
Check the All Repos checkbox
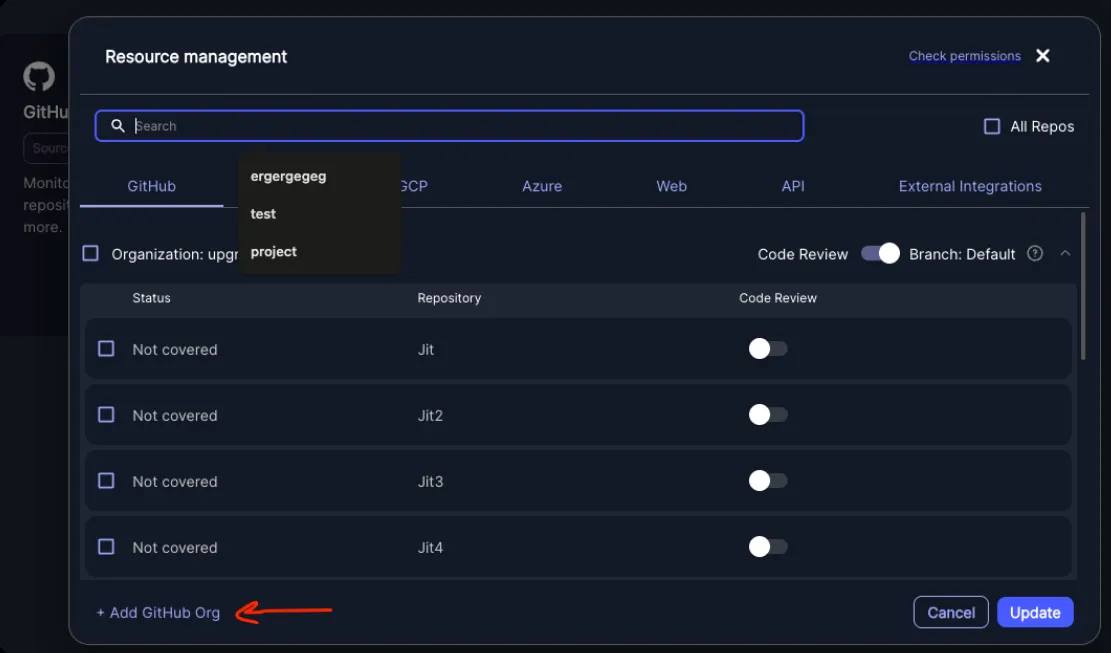click(x=992, y=127)
